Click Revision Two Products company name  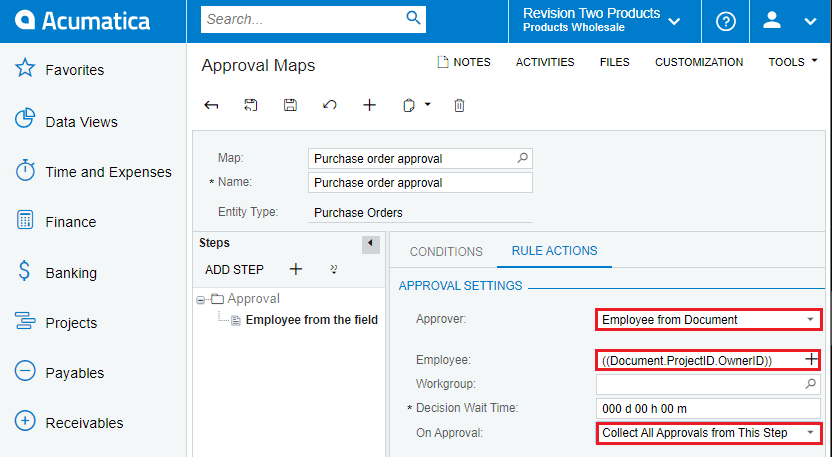click(592, 13)
